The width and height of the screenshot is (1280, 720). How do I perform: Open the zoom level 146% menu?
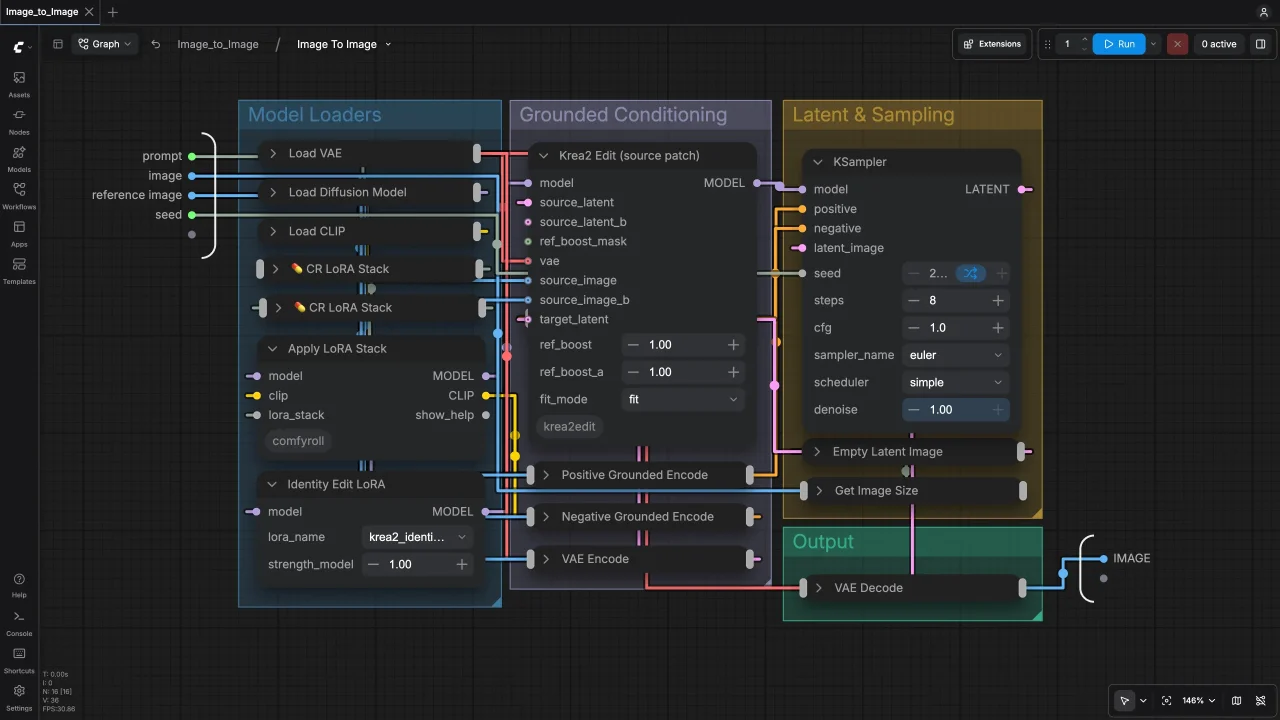1199,701
